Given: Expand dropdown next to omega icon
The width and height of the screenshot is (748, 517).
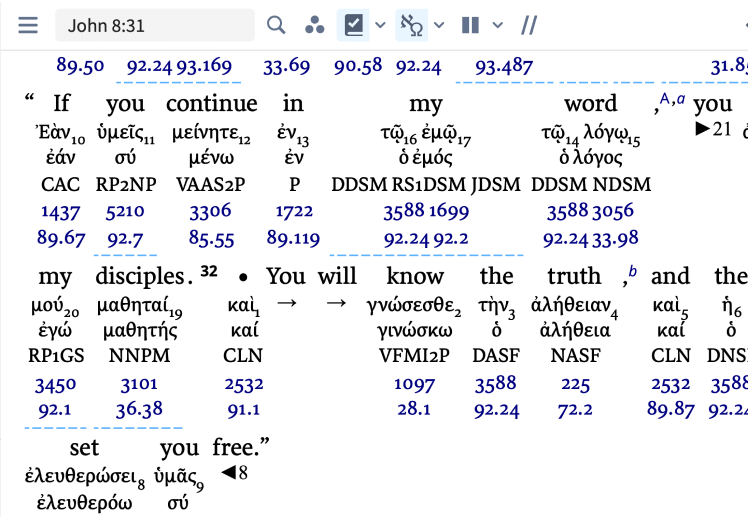Looking at the screenshot, I should (439, 25).
